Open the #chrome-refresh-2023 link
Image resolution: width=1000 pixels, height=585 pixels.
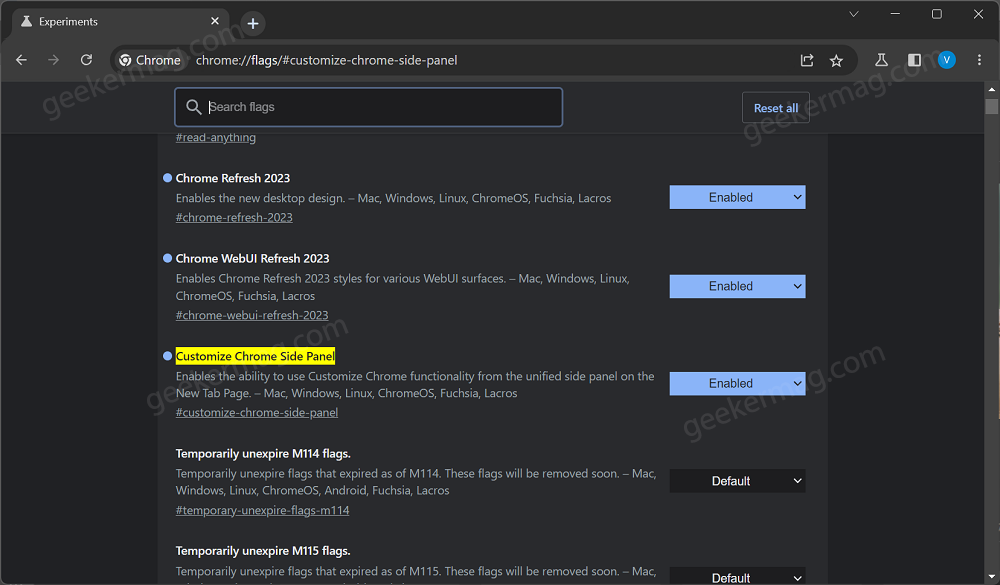234,218
